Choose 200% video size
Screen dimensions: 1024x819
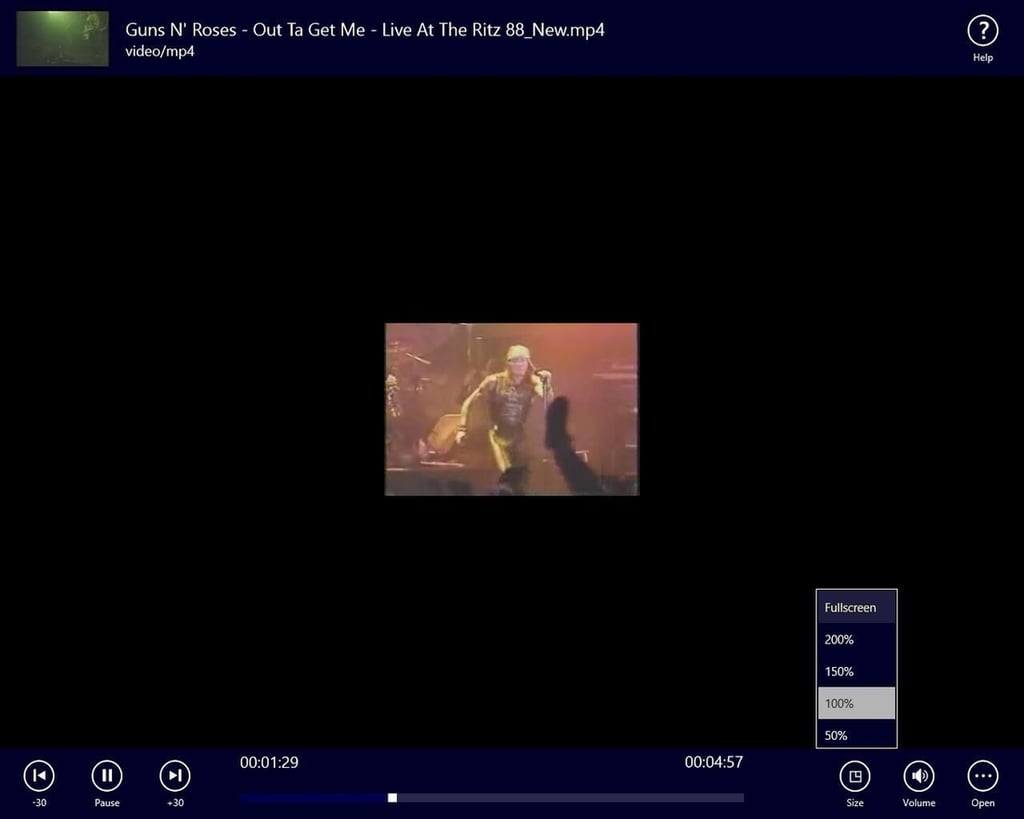(x=856, y=639)
